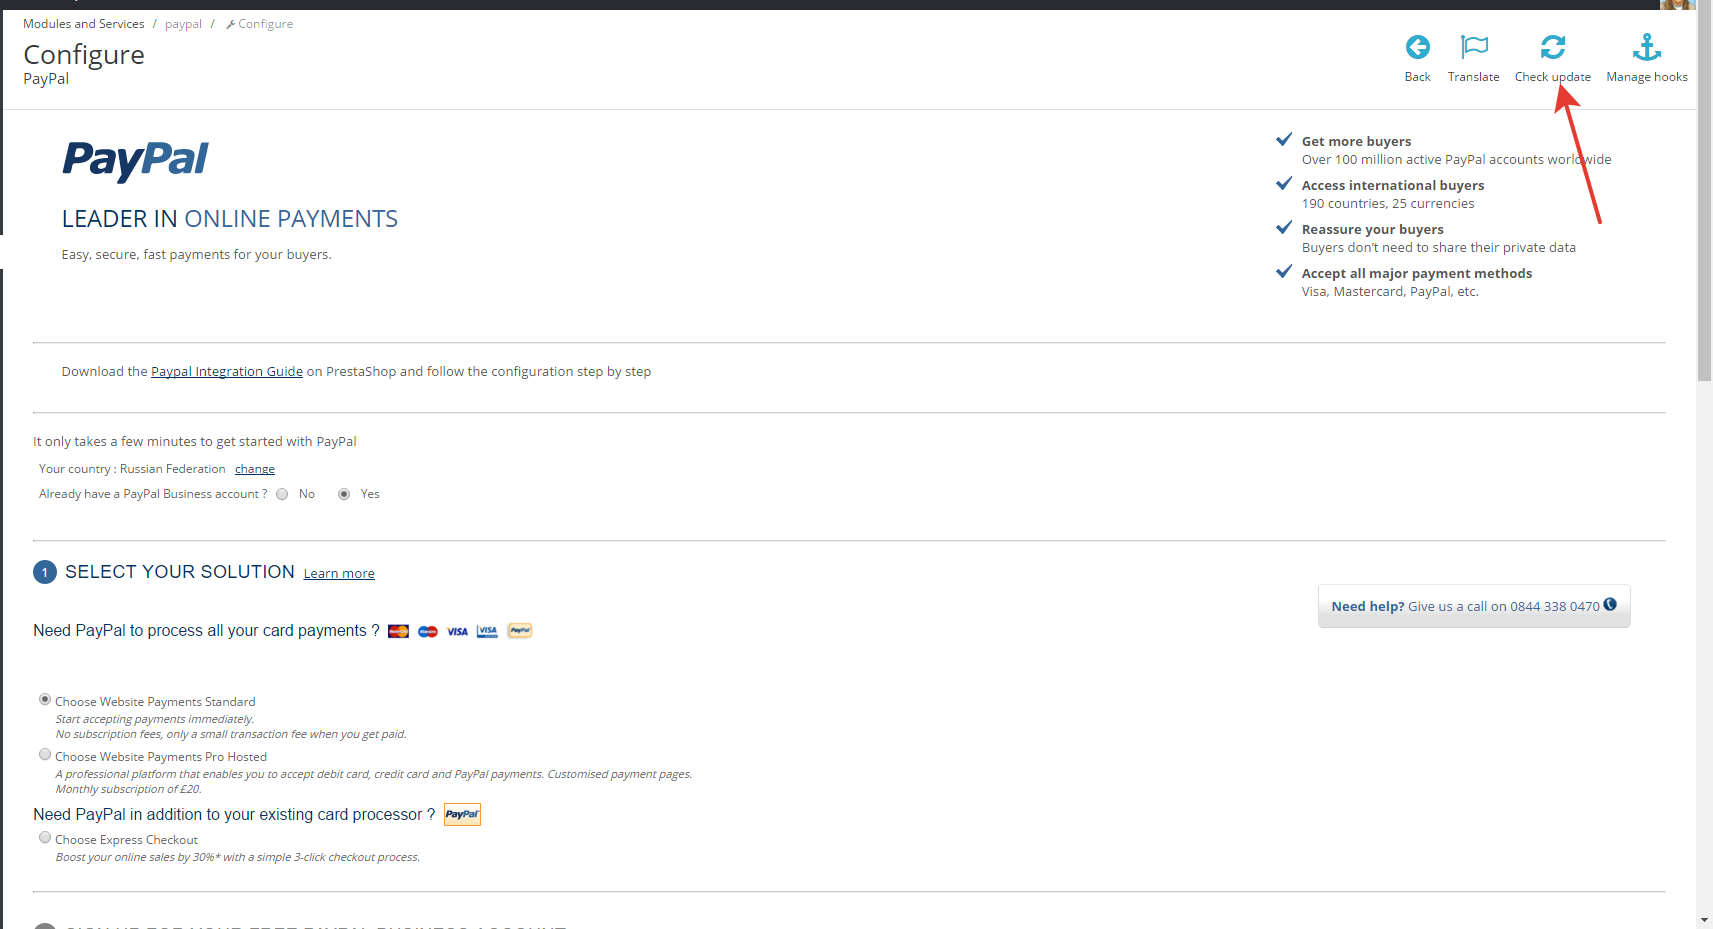Click 'It only takes a few minutes' text

pyautogui.click(x=195, y=441)
